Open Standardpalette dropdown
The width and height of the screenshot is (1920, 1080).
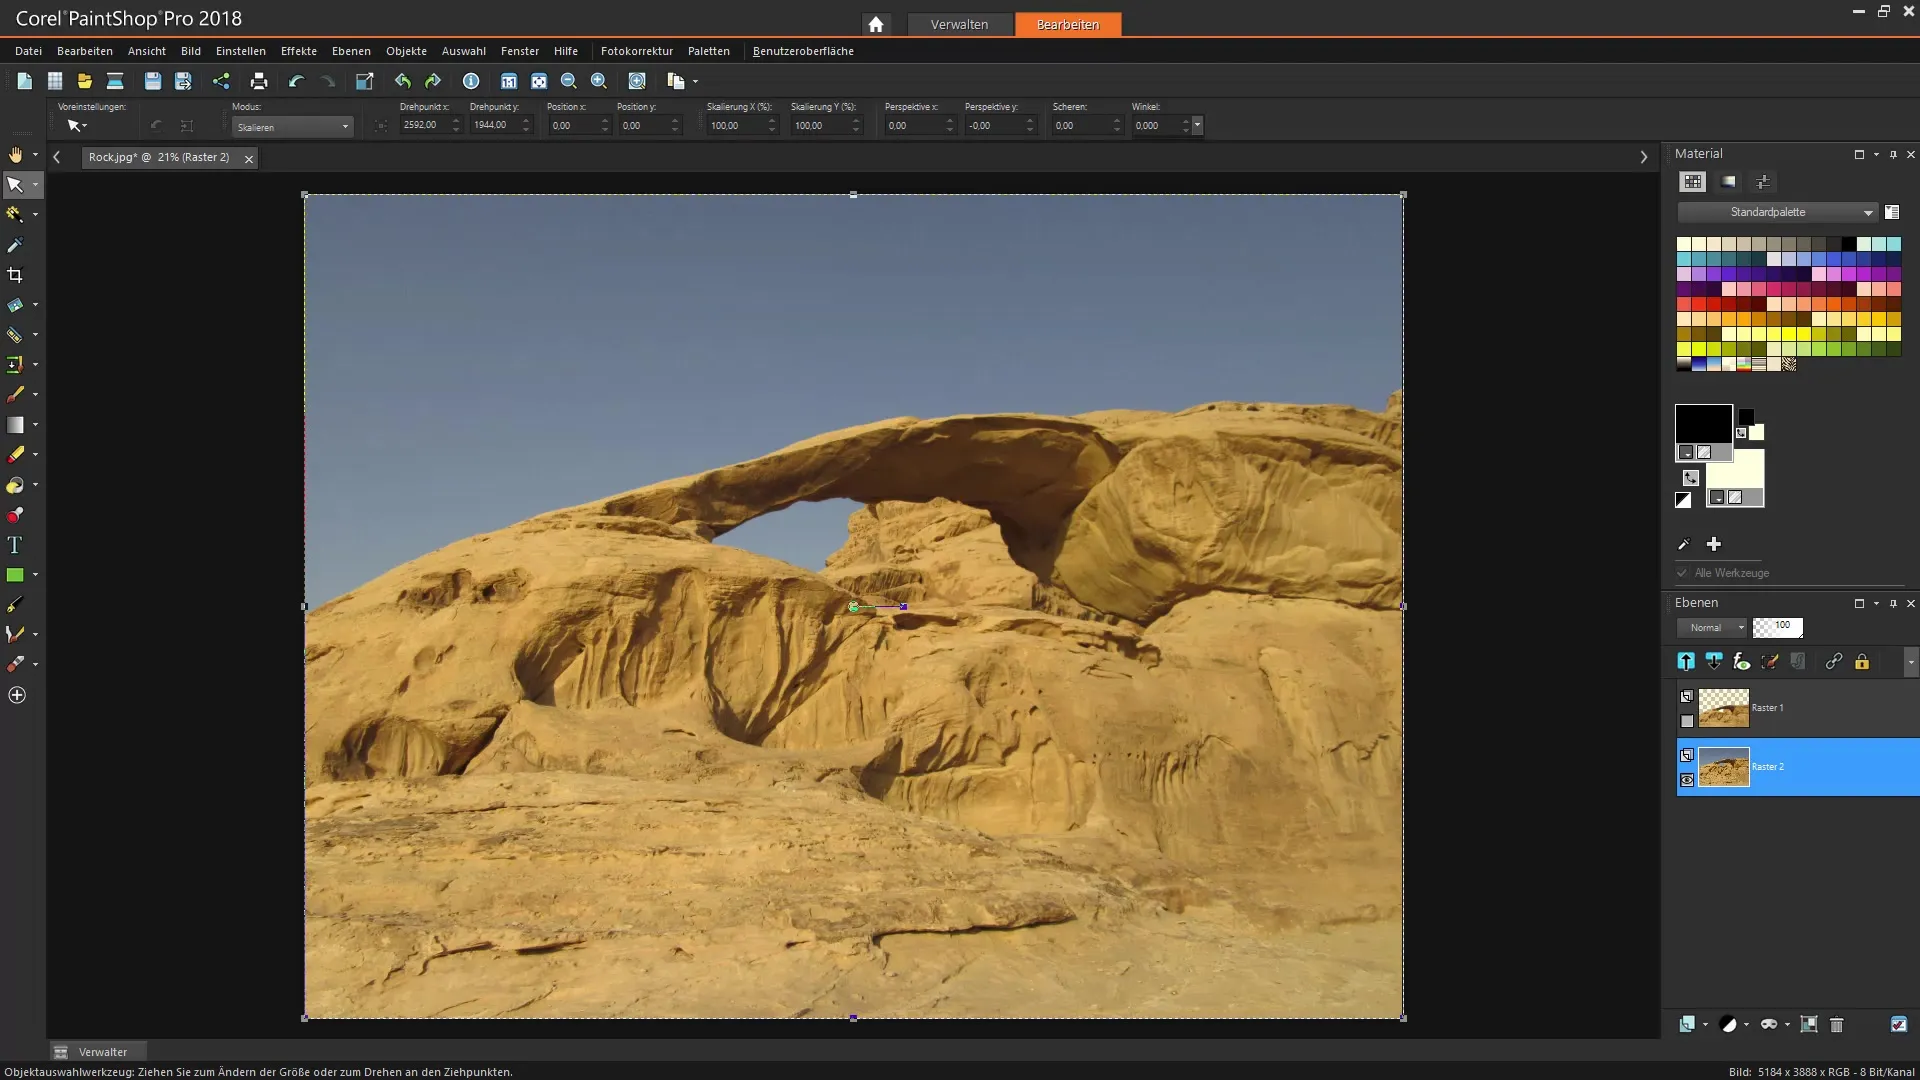[x=1776, y=212]
